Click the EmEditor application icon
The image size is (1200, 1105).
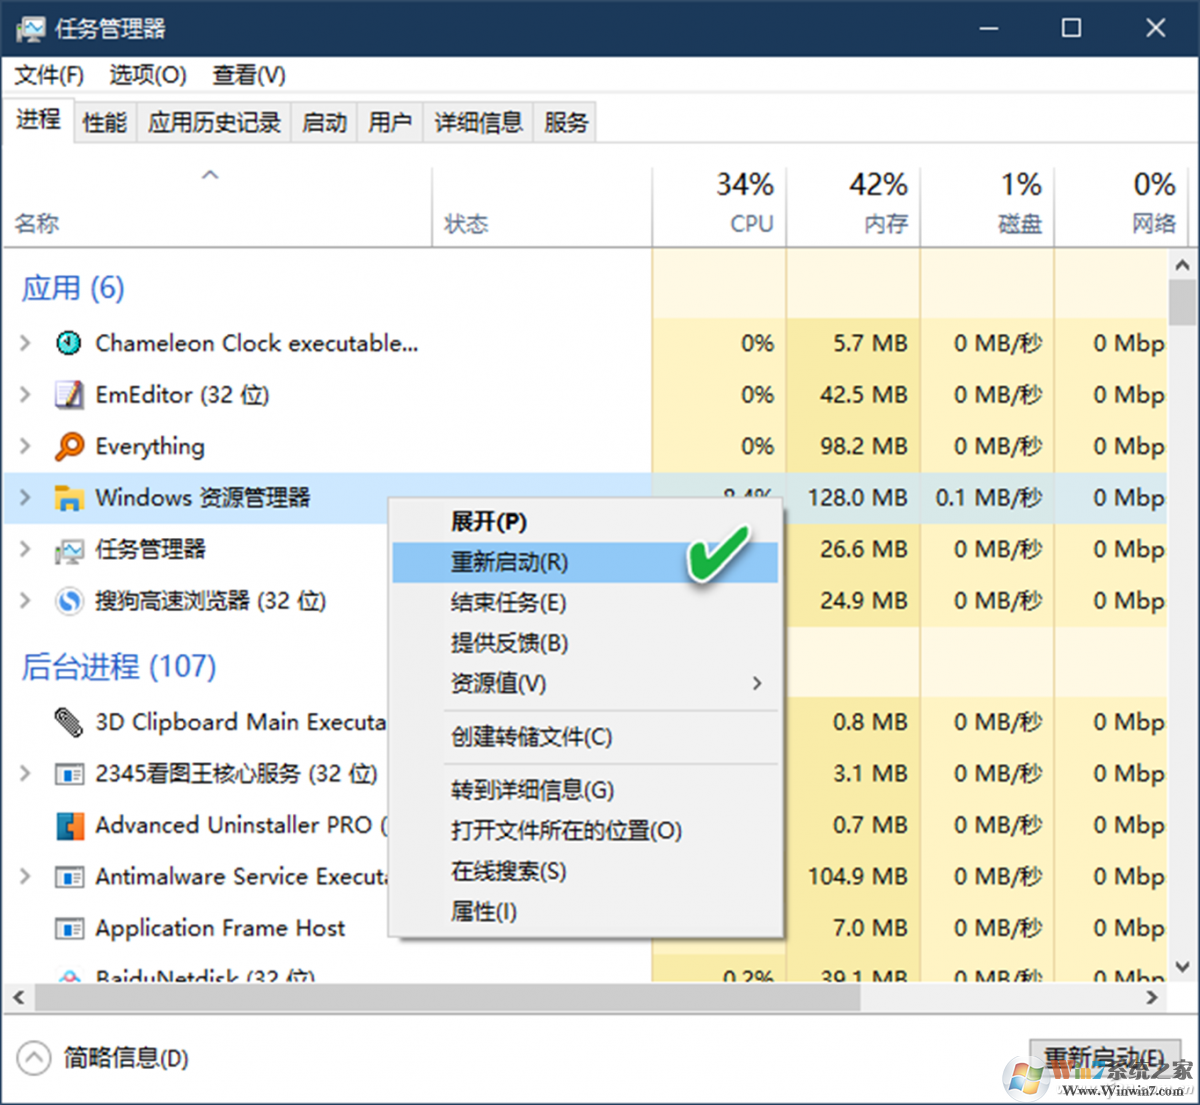[68, 395]
